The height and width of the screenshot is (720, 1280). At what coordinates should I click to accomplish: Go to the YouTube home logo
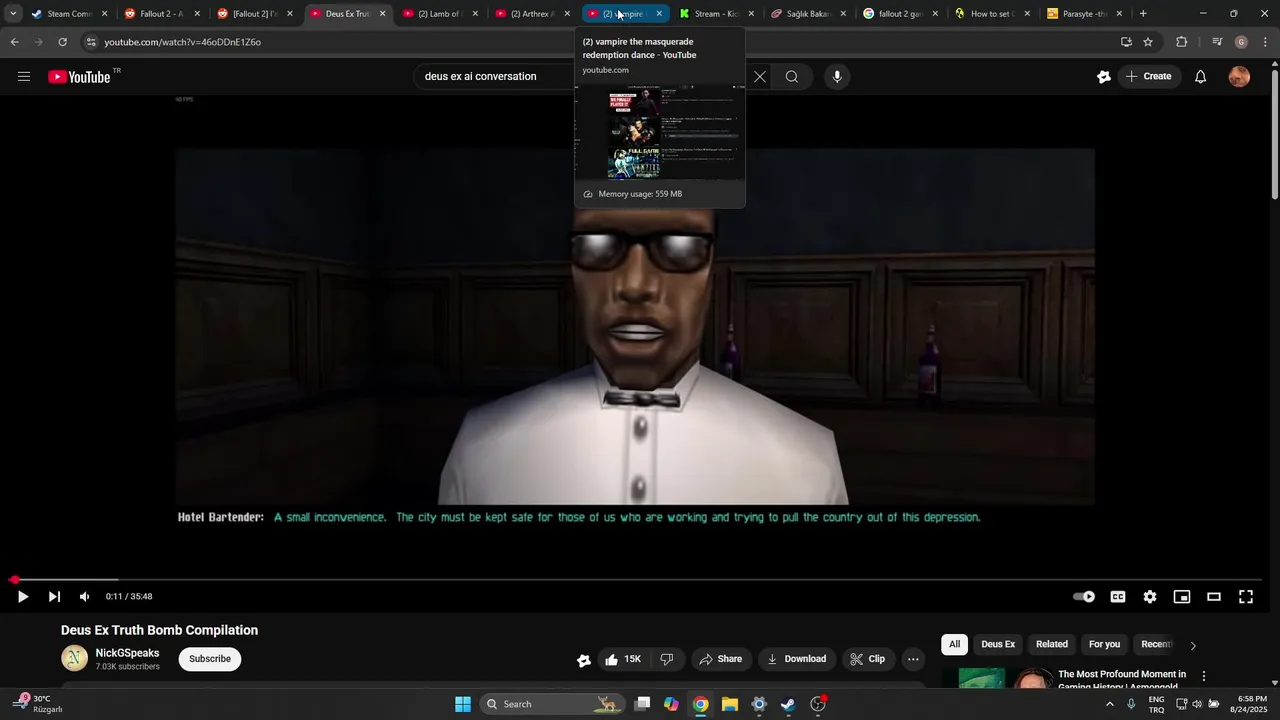[x=79, y=77]
